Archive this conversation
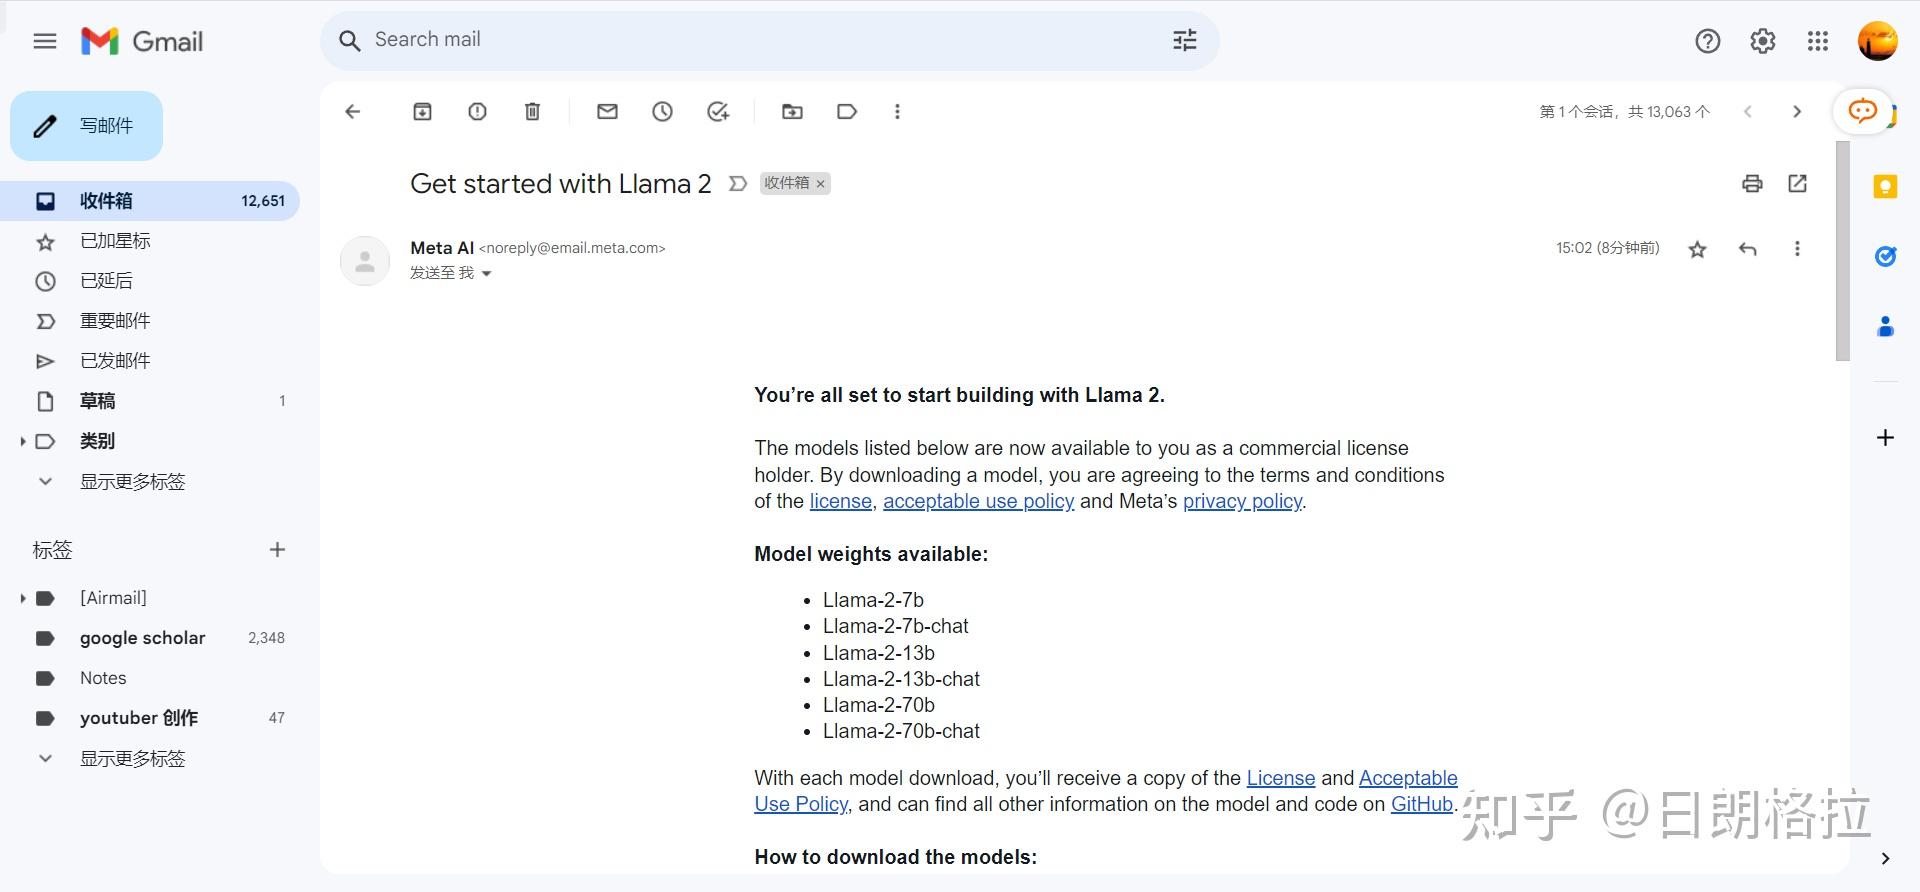This screenshot has height=892, width=1920. point(423,112)
